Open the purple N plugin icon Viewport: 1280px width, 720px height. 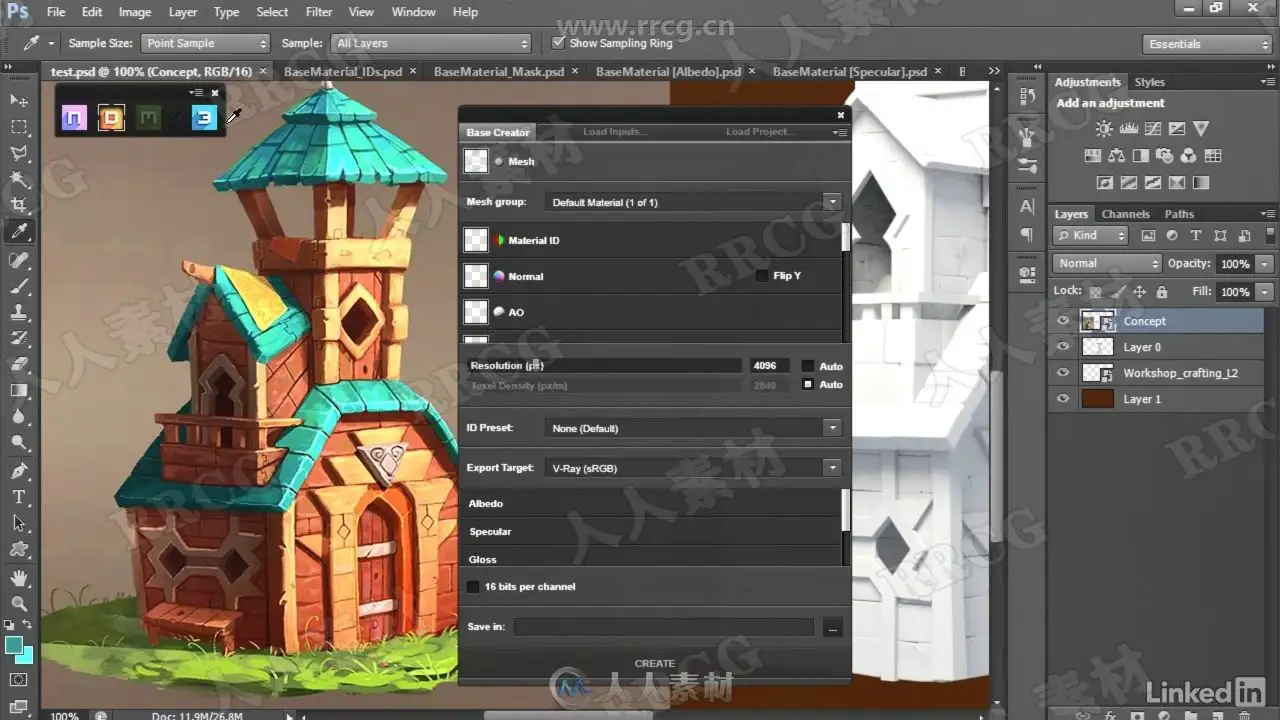pyautogui.click(x=74, y=119)
